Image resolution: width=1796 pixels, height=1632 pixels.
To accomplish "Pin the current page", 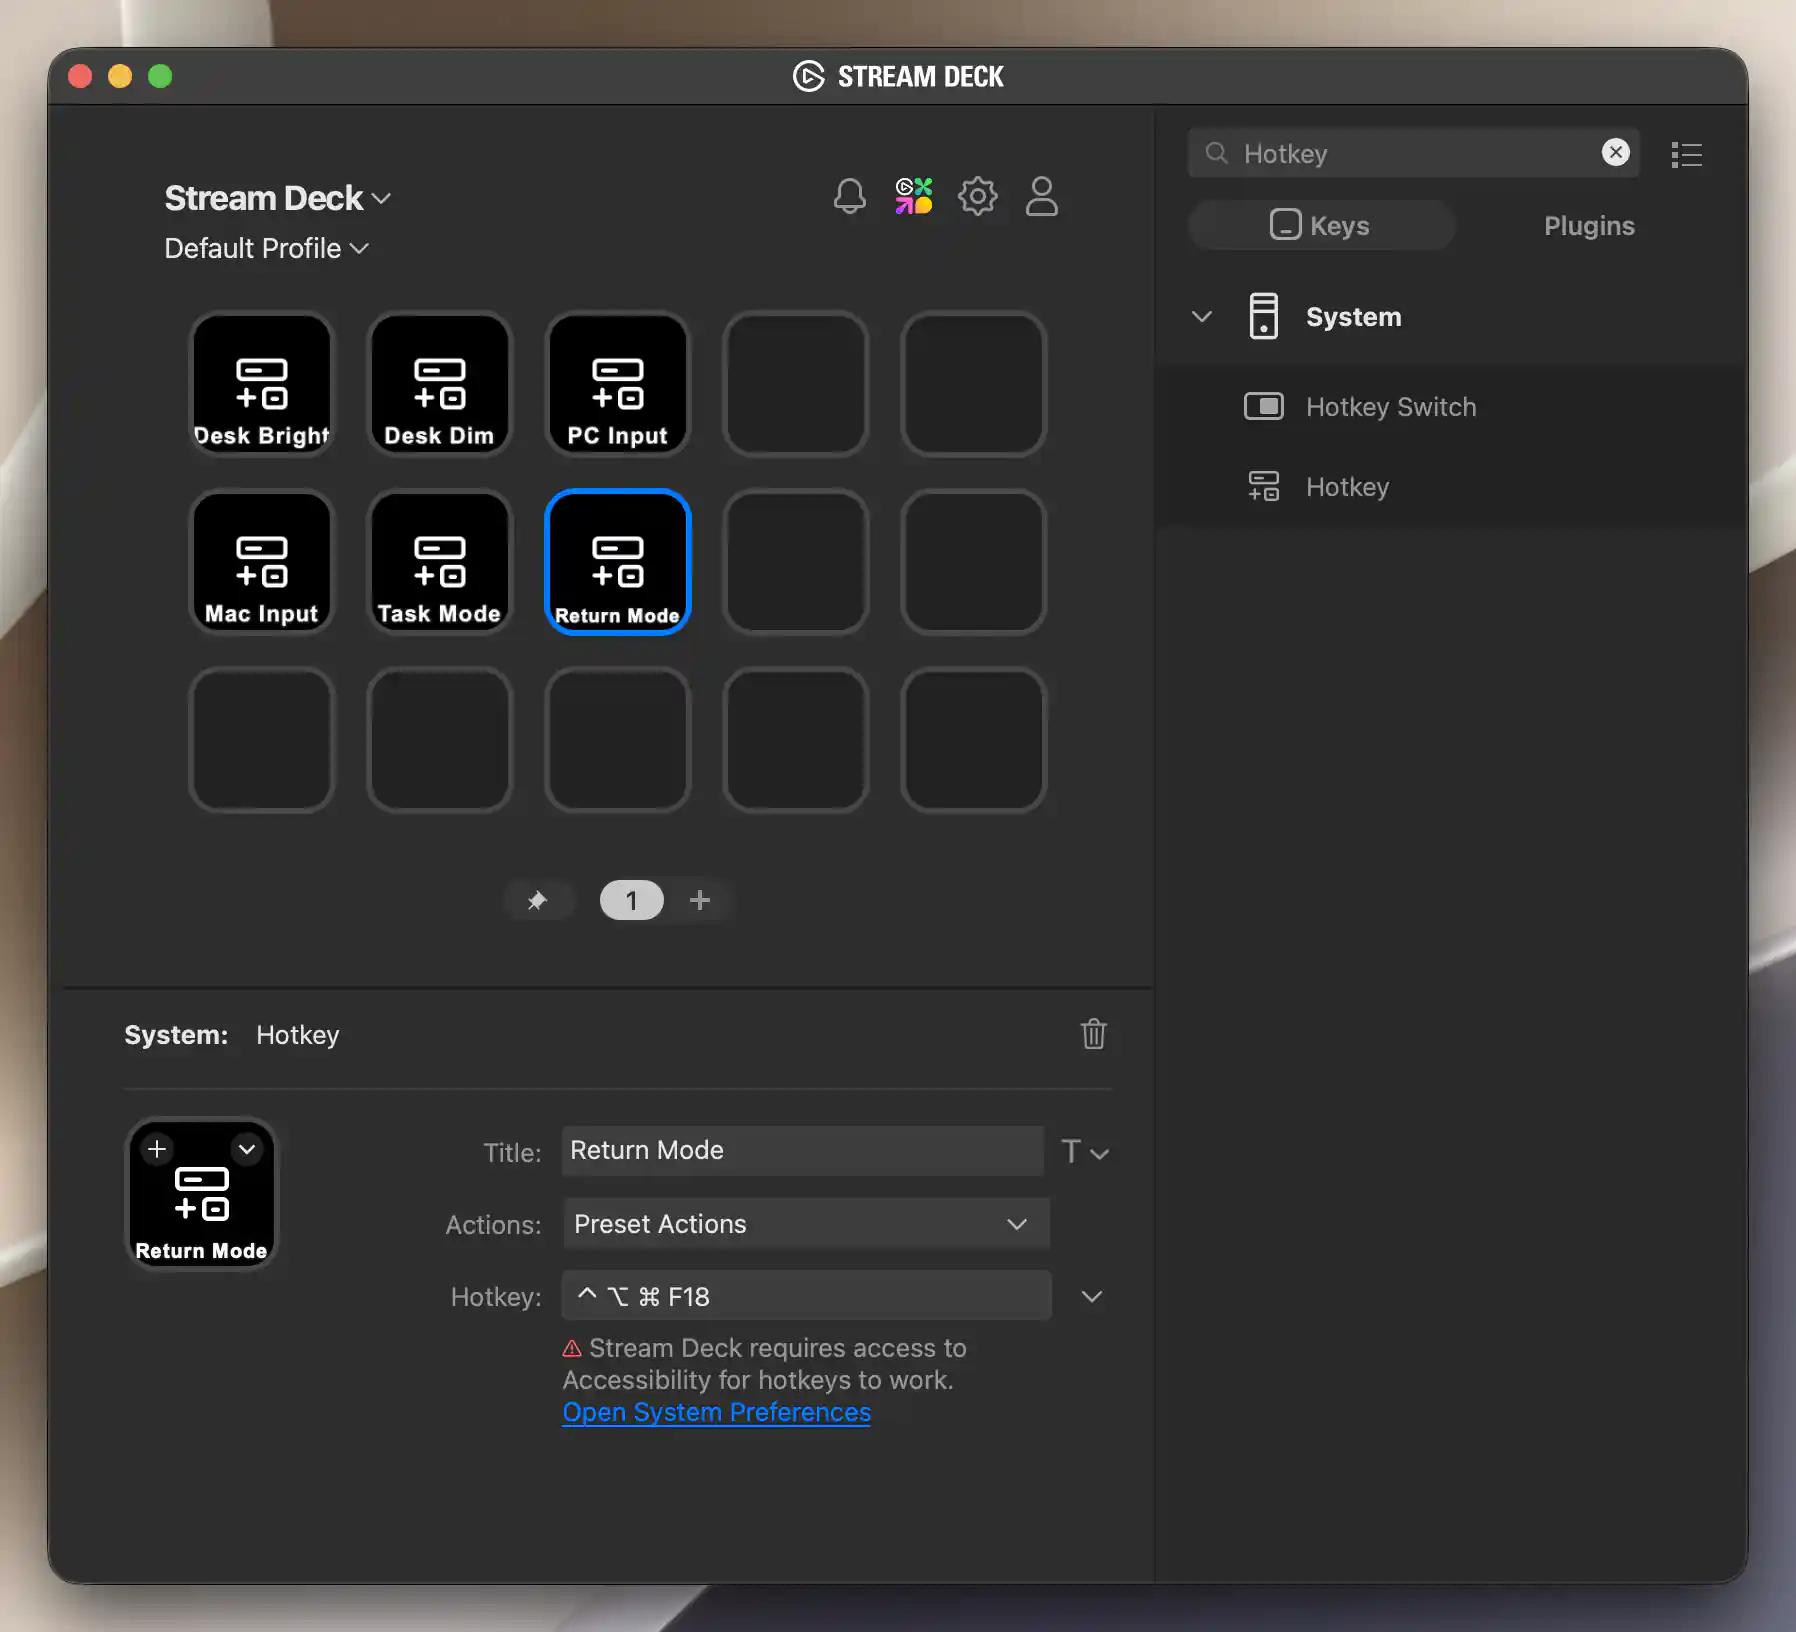I will pyautogui.click(x=538, y=900).
